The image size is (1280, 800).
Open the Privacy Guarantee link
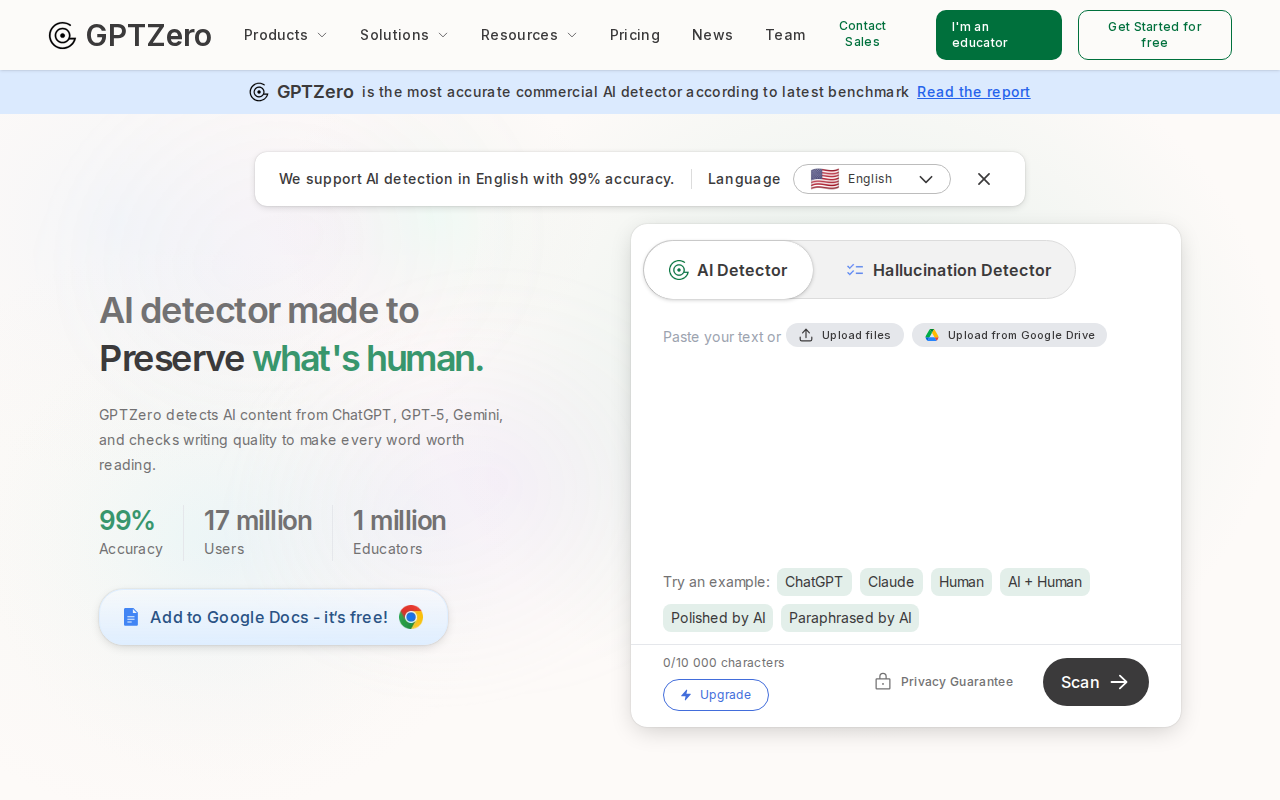(944, 682)
